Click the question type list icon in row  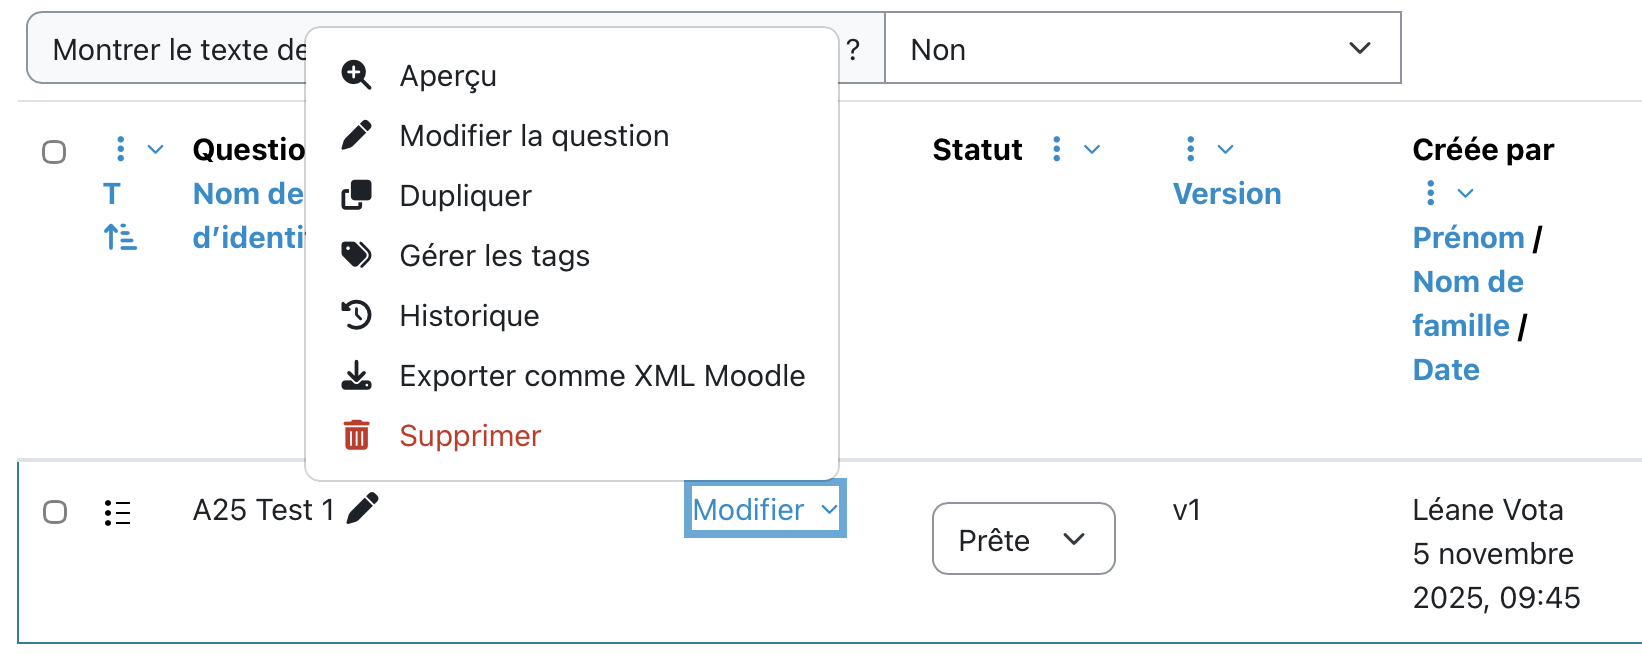(x=118, y=513)
